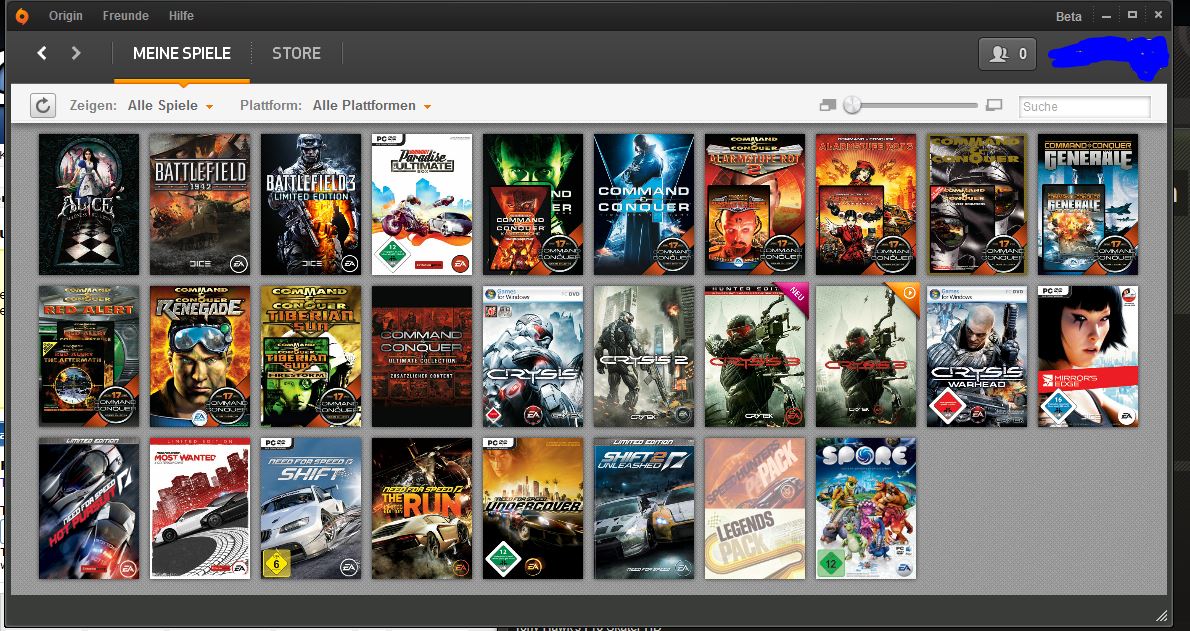
Task: Open Need for Speed The Run
Action: tap(422, 508)
